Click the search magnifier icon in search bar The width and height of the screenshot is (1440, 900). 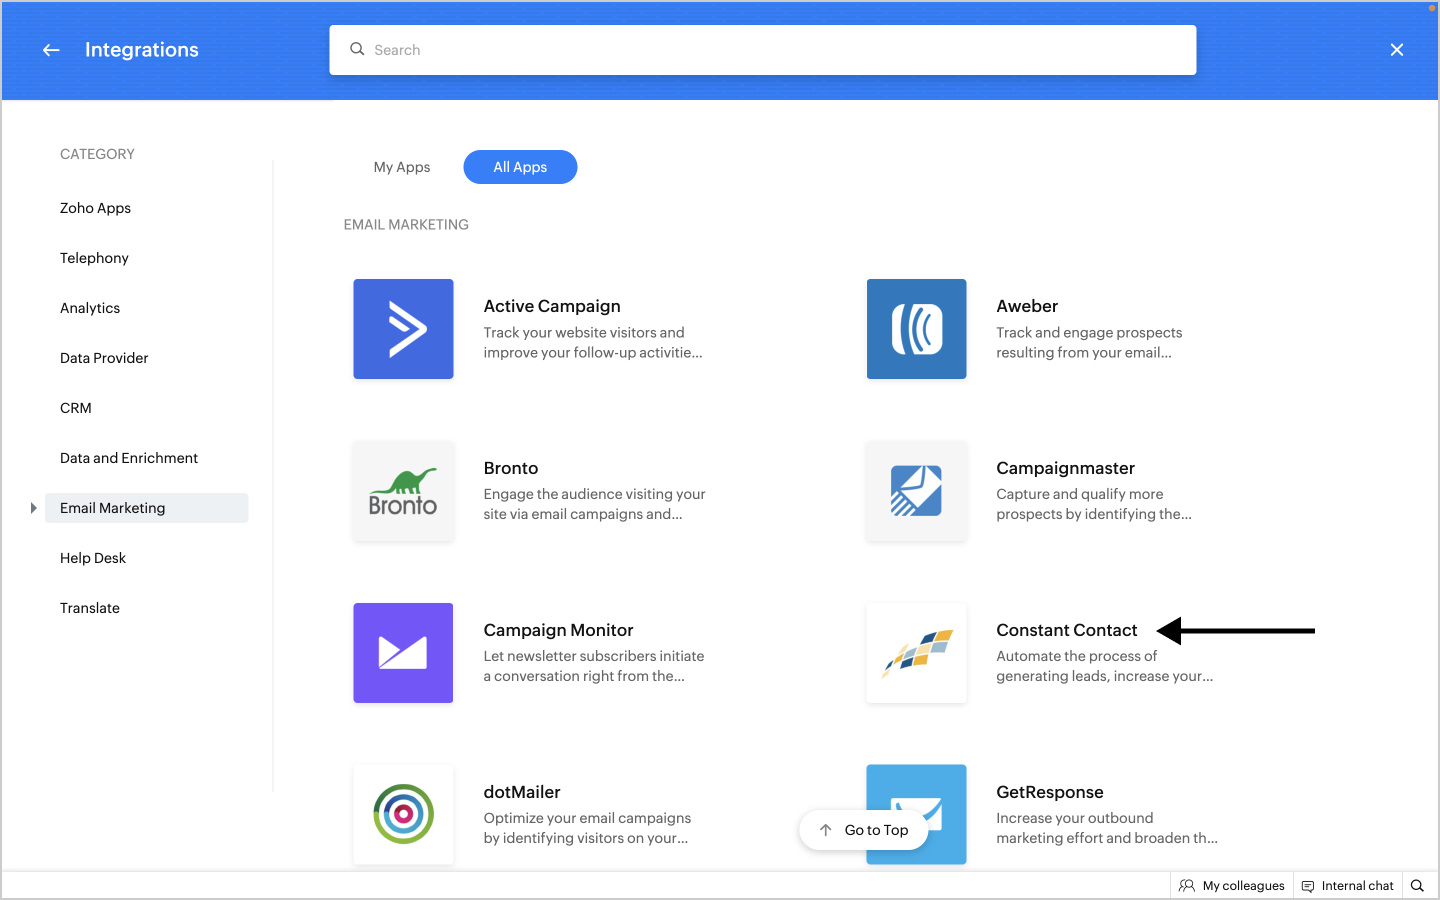(357, 49)
